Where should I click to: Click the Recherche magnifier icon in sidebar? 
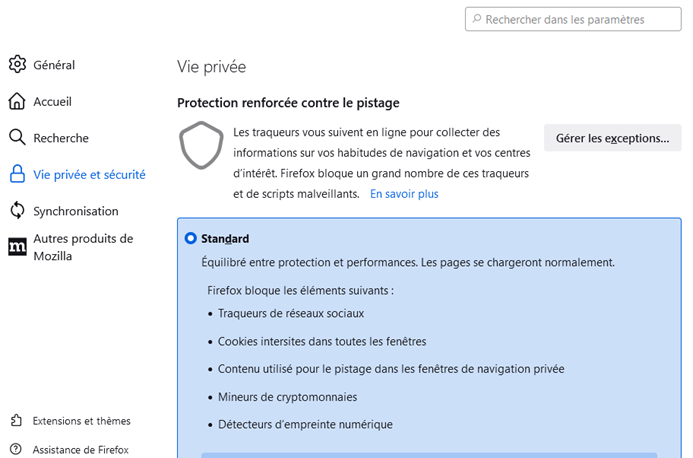click(x=17, y=138)
